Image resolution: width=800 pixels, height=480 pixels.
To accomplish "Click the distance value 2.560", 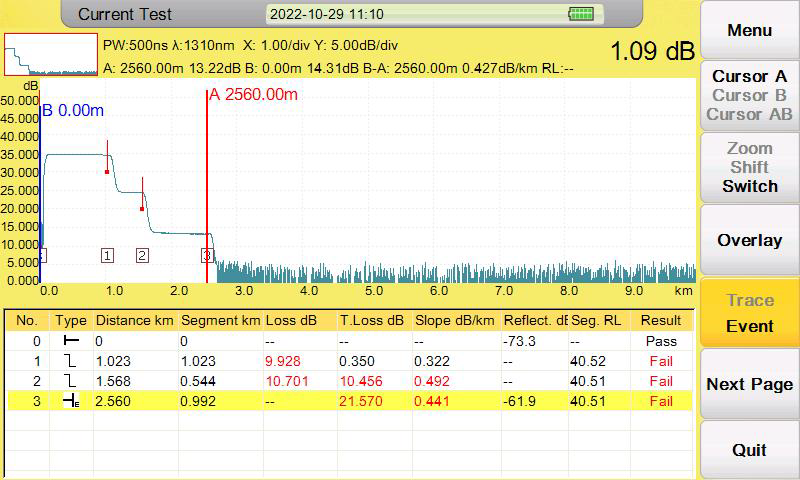I will pos(113,401).
